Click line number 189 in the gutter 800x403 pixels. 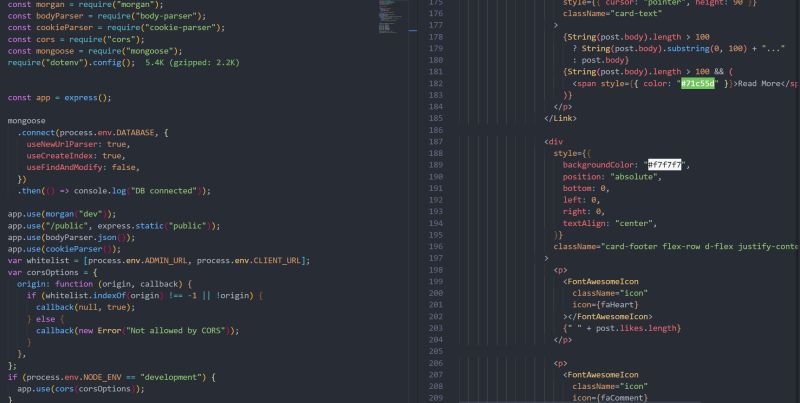pos(435,165)
